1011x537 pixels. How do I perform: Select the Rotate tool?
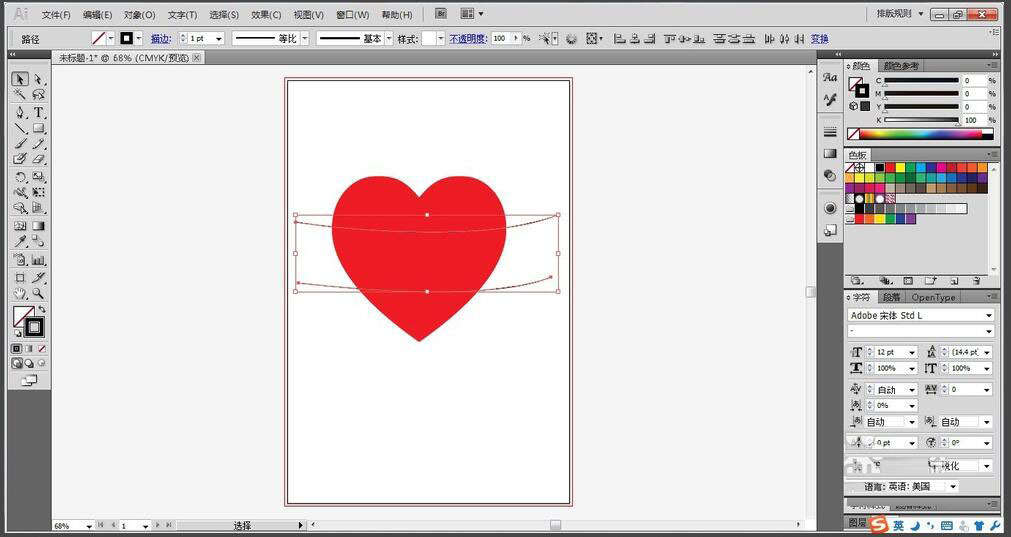pyautogui.click(x=20, y=177)
